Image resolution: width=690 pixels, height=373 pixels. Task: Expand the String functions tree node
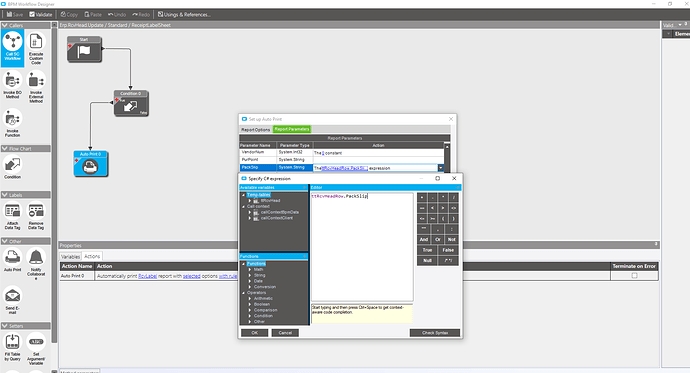coord(250,275)
